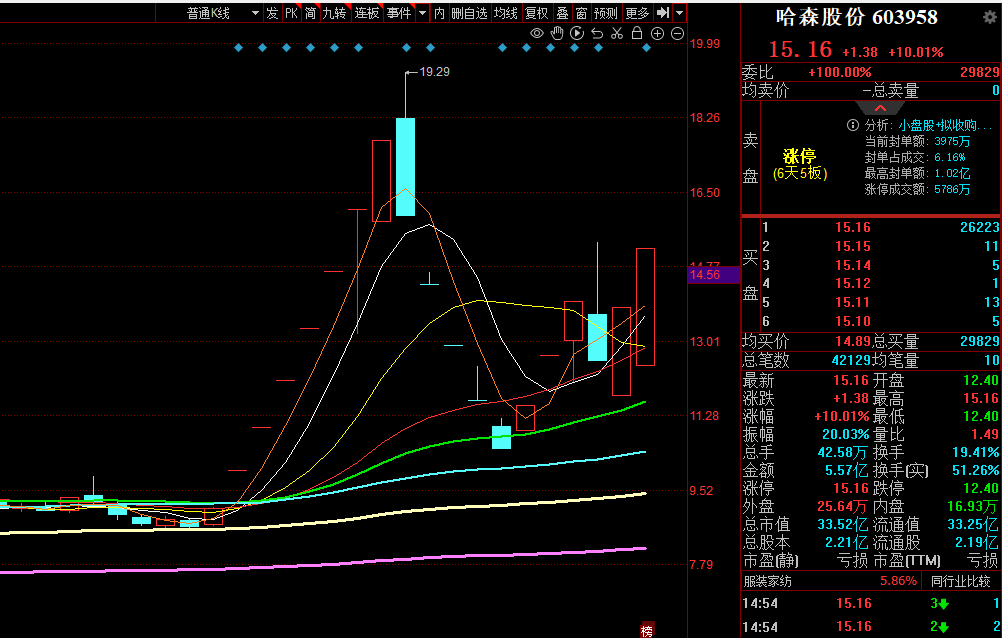
Task: Click the circular play replay icon
Action: [577, 33]
